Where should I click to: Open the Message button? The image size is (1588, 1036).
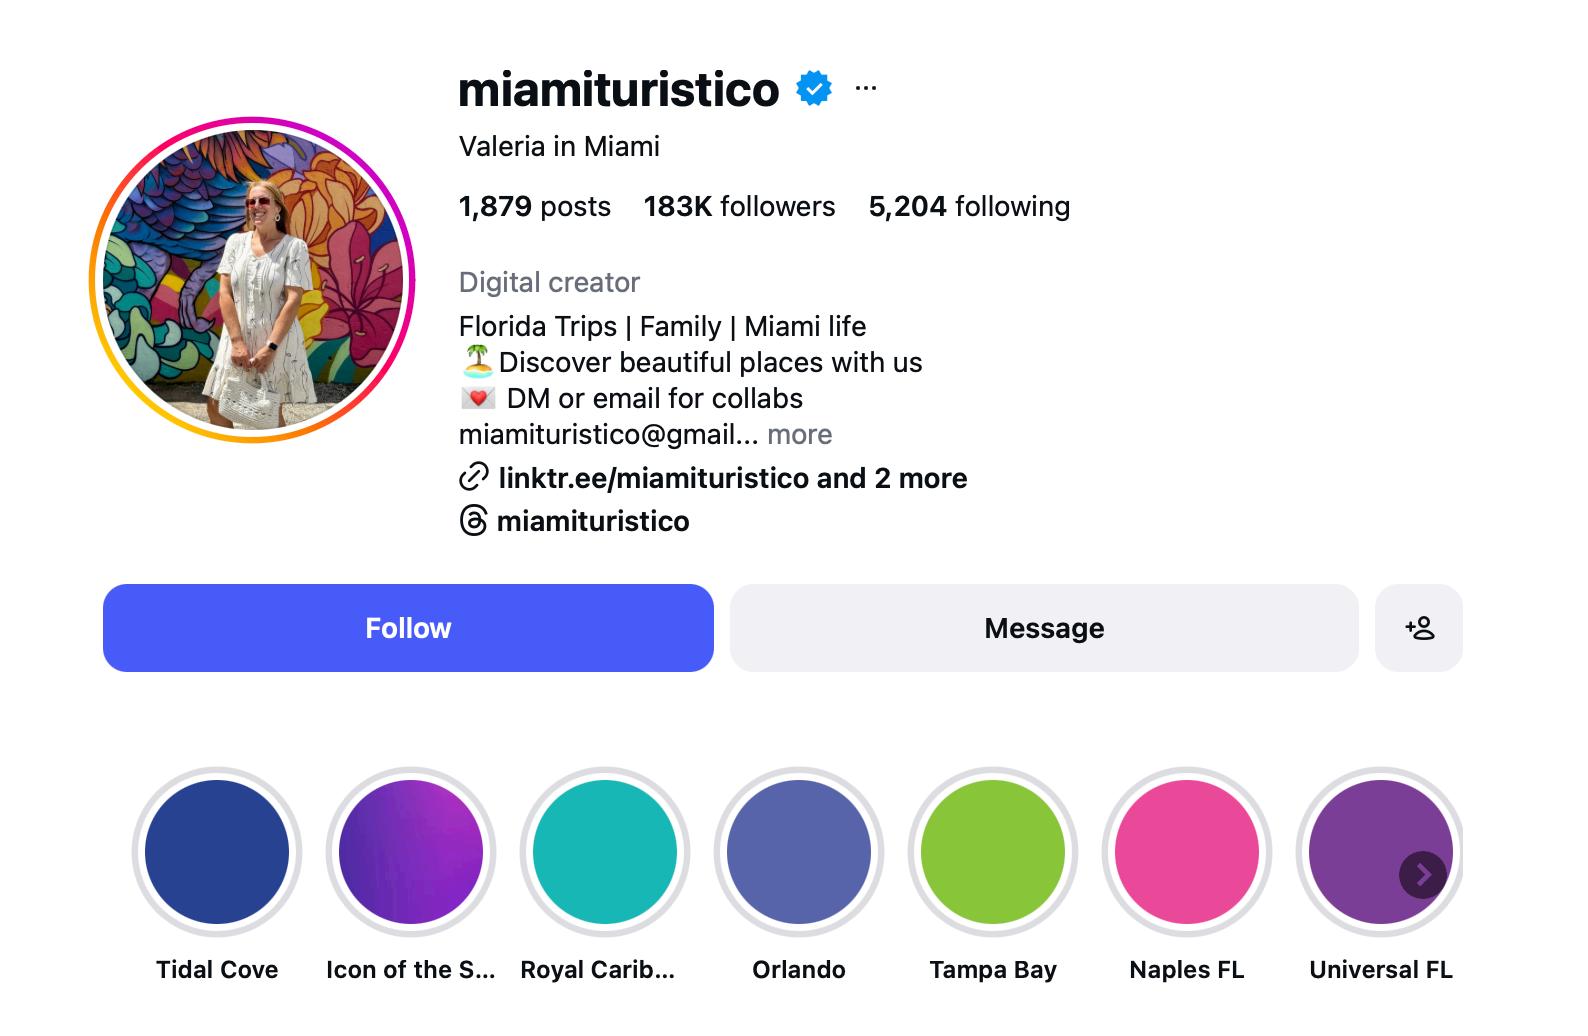pos(1044,628)
